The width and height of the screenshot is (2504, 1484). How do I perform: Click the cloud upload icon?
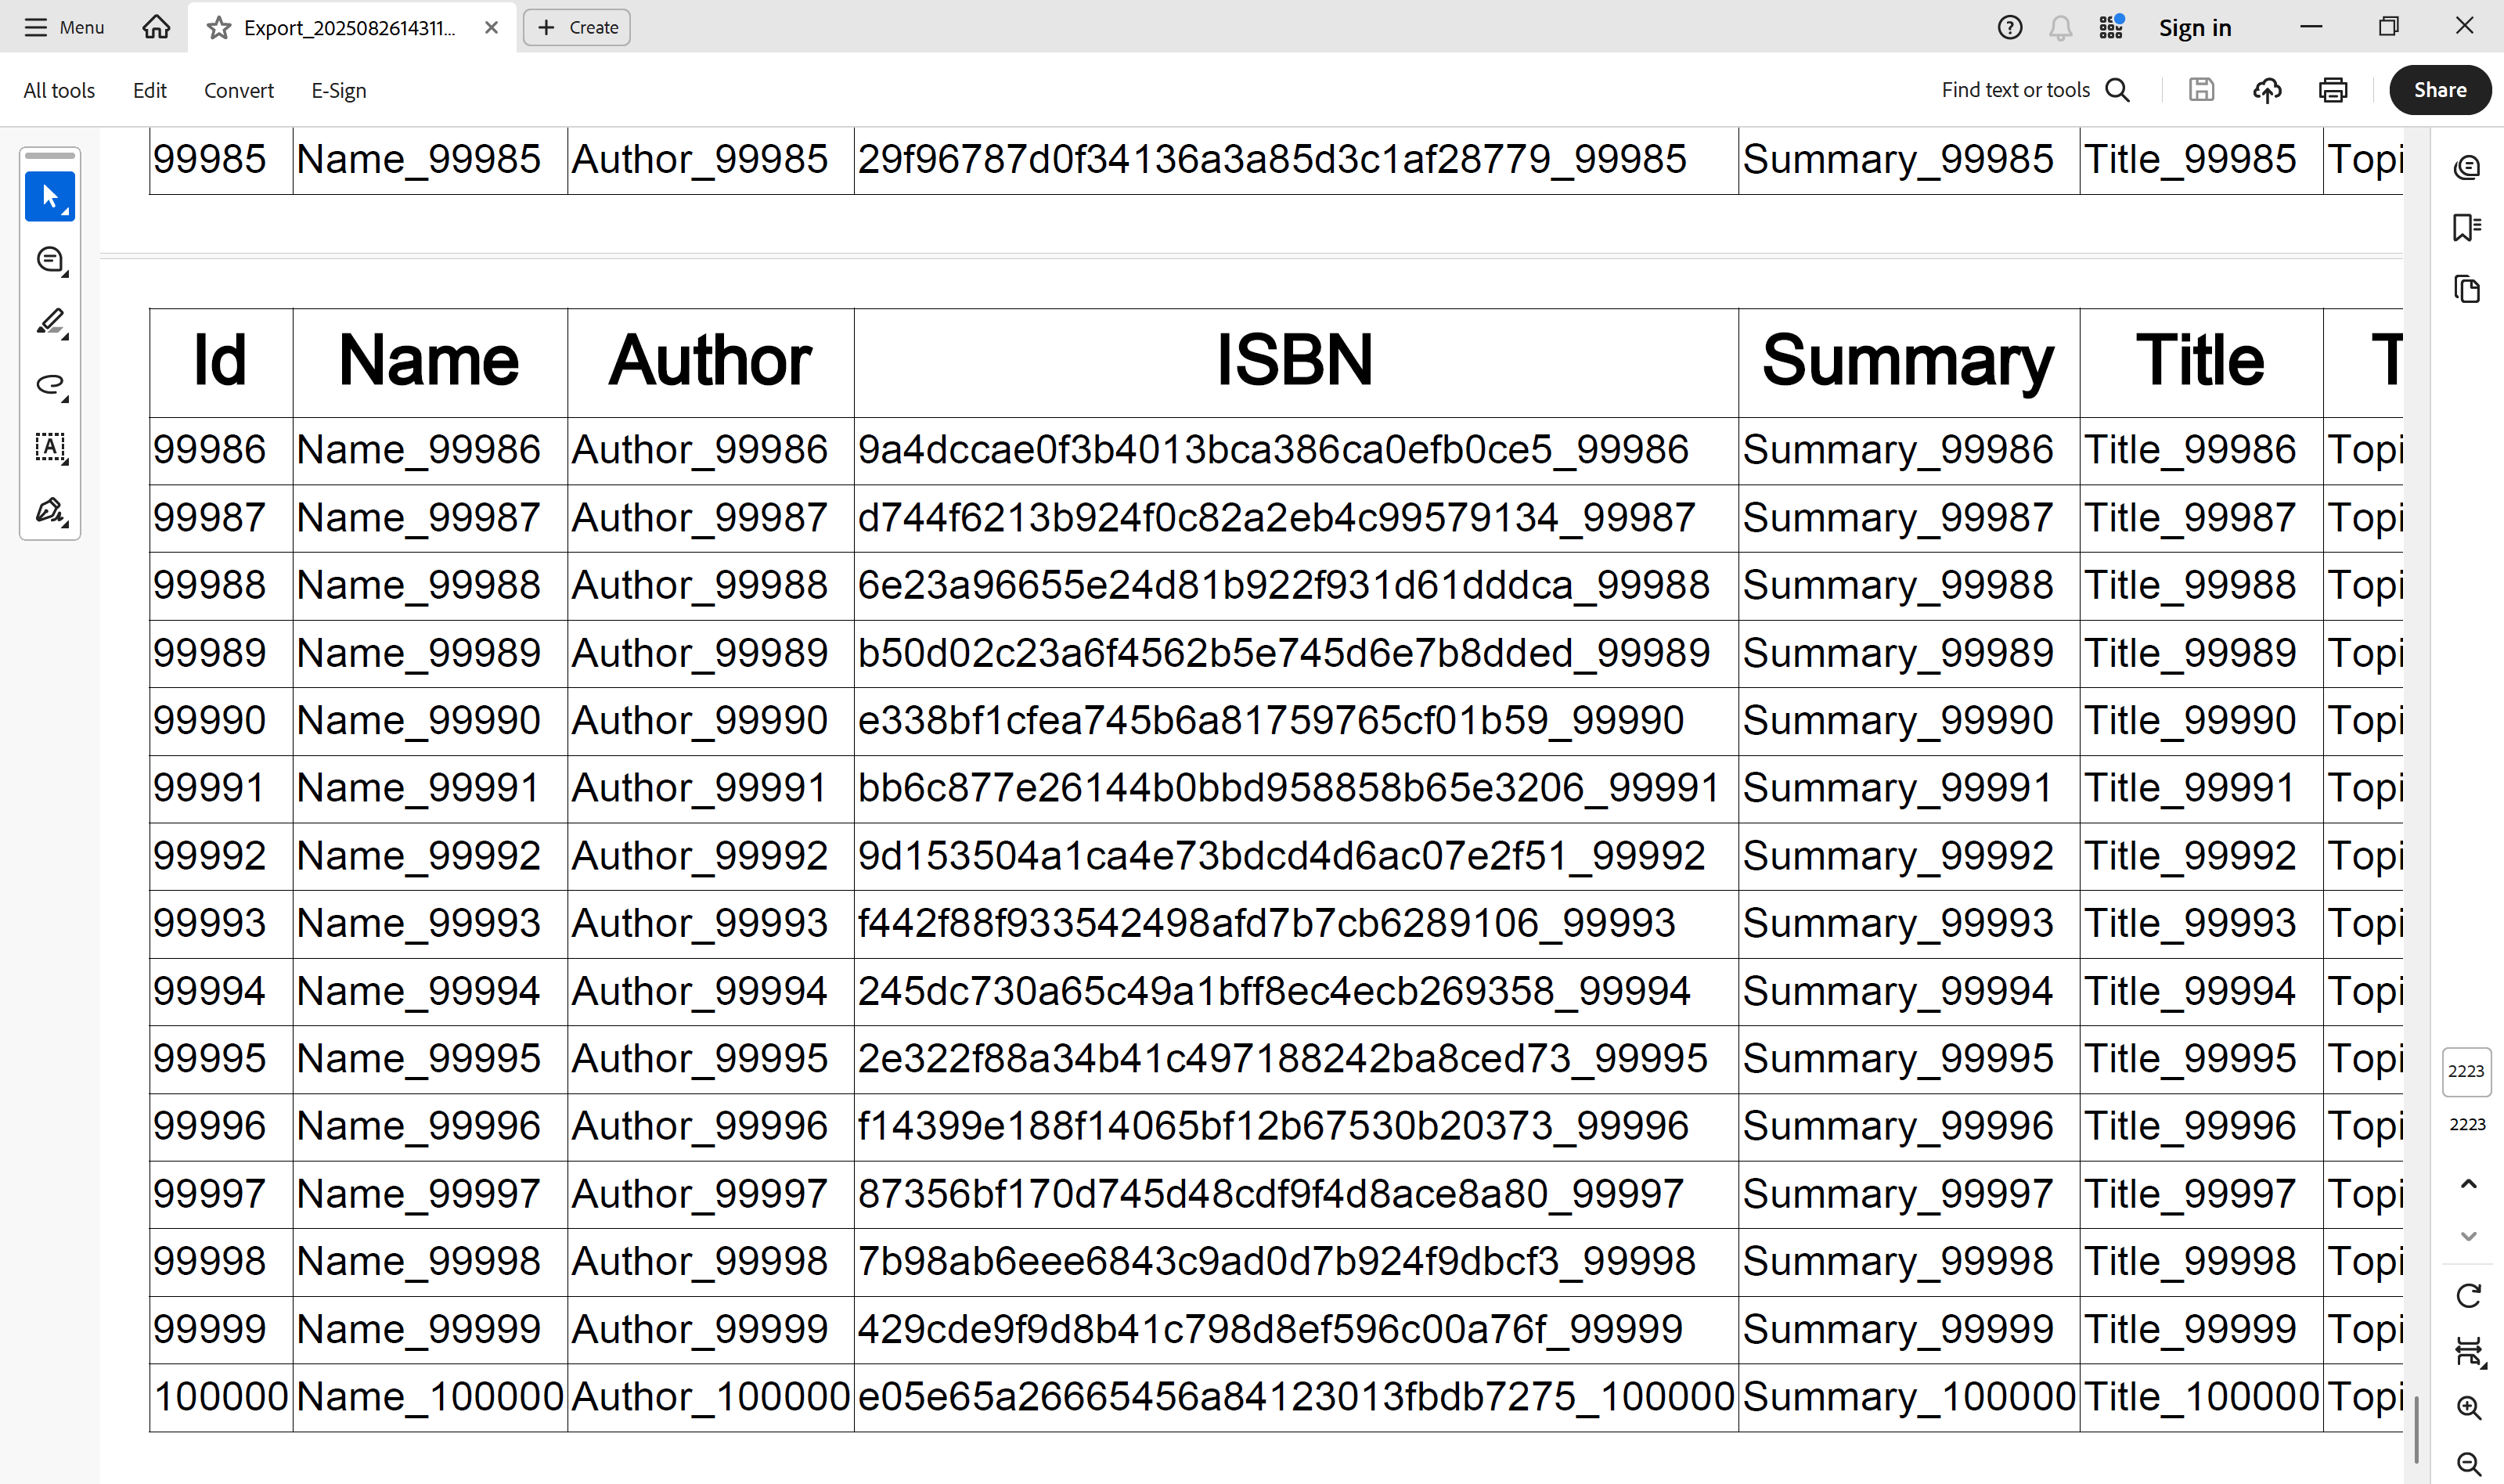pos(2266,90)
